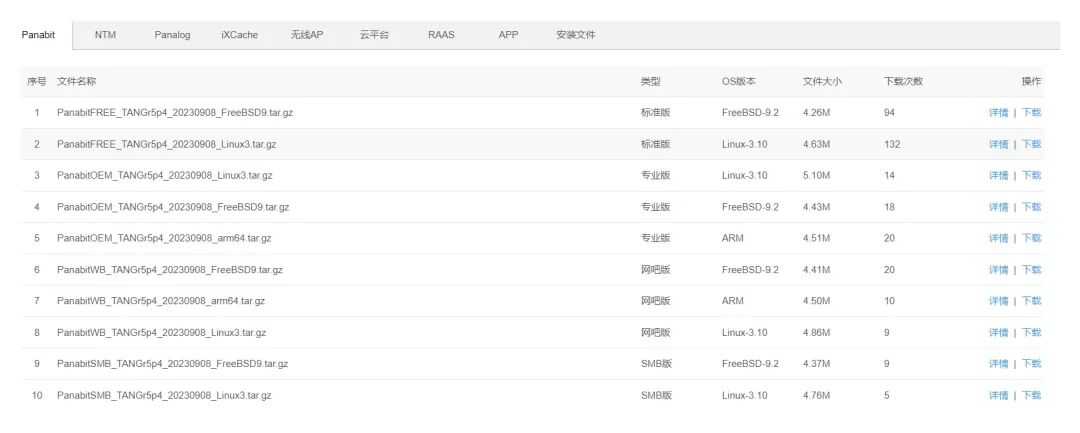Click 详情 for PanabitWB arm64 row 7

click(999, 301)
